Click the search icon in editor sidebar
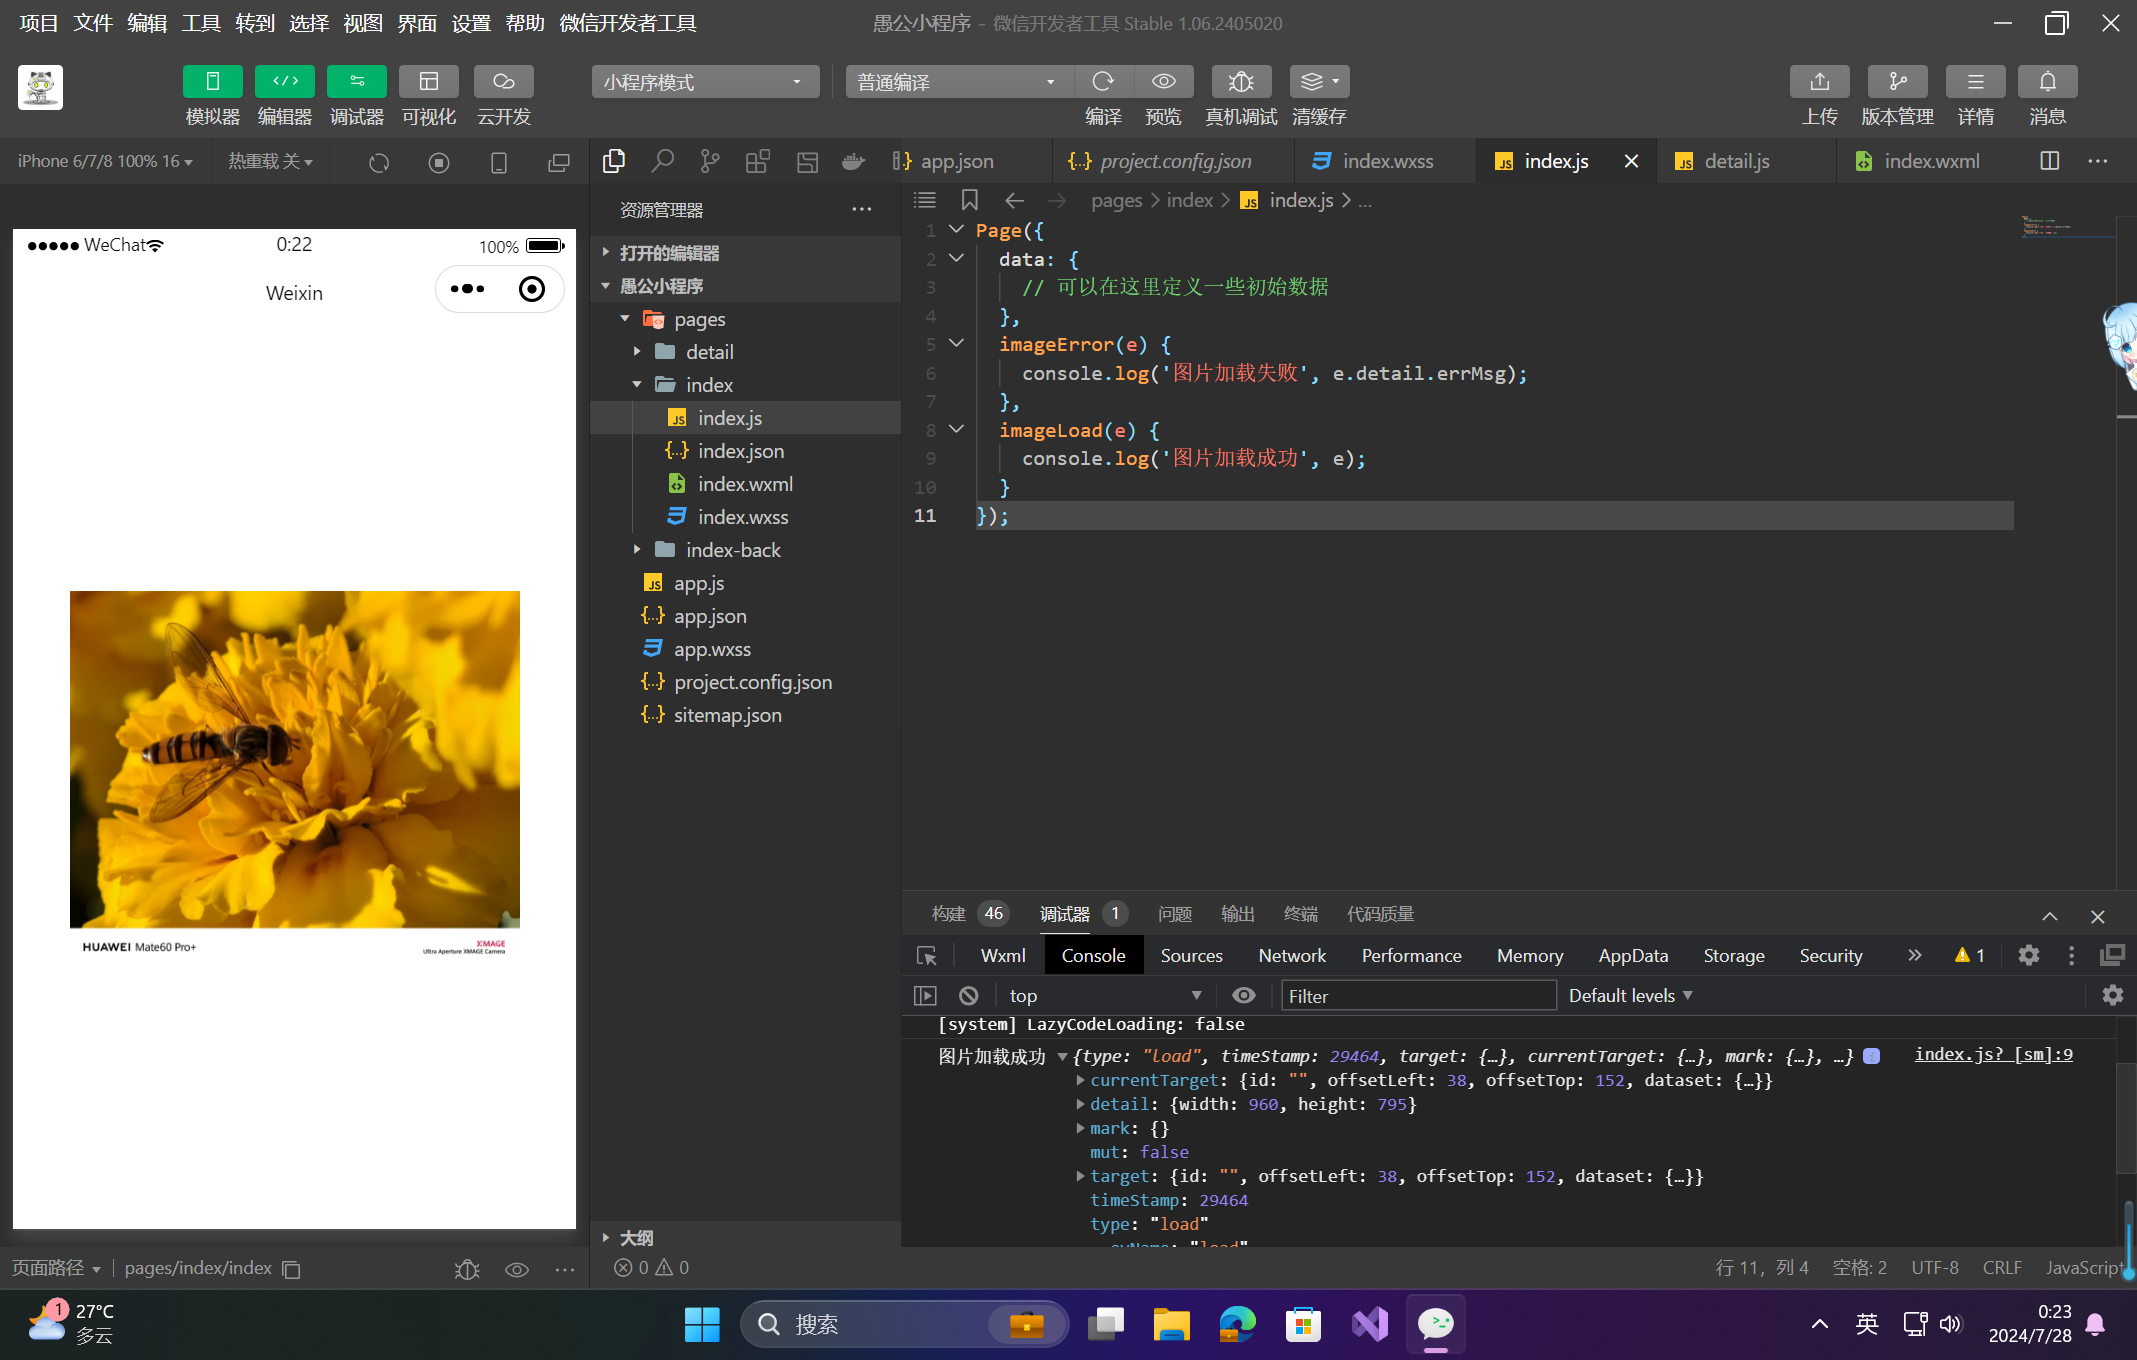Viewport: 2137px width, 1360px height. pos(662,161)
